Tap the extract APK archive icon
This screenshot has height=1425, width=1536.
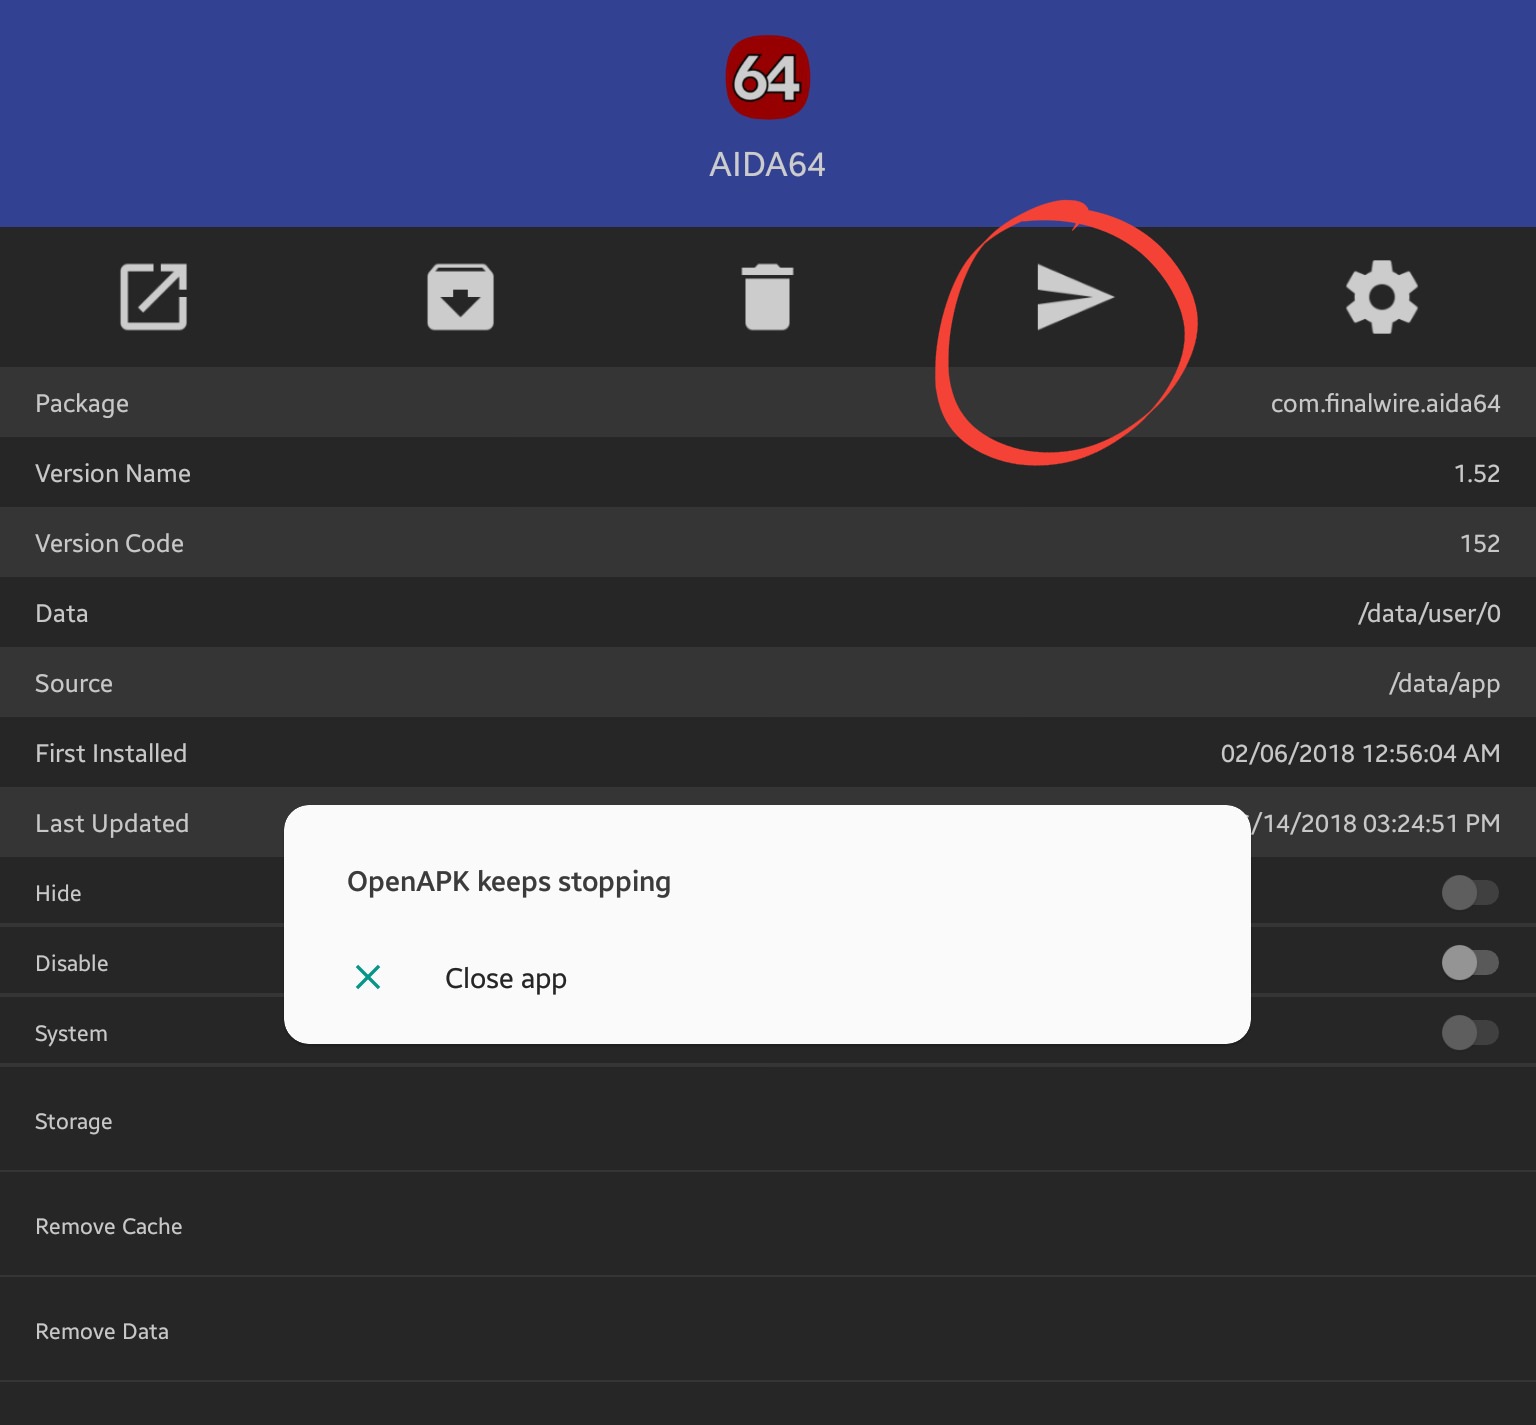point(460,297)
